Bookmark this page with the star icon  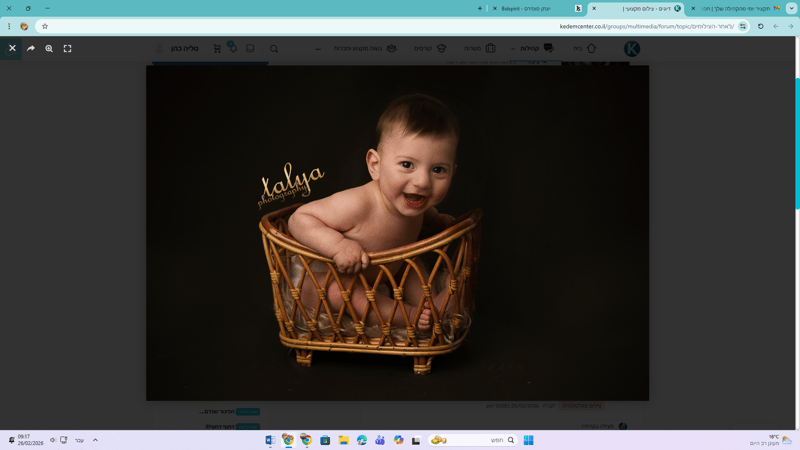click(45, 26)
